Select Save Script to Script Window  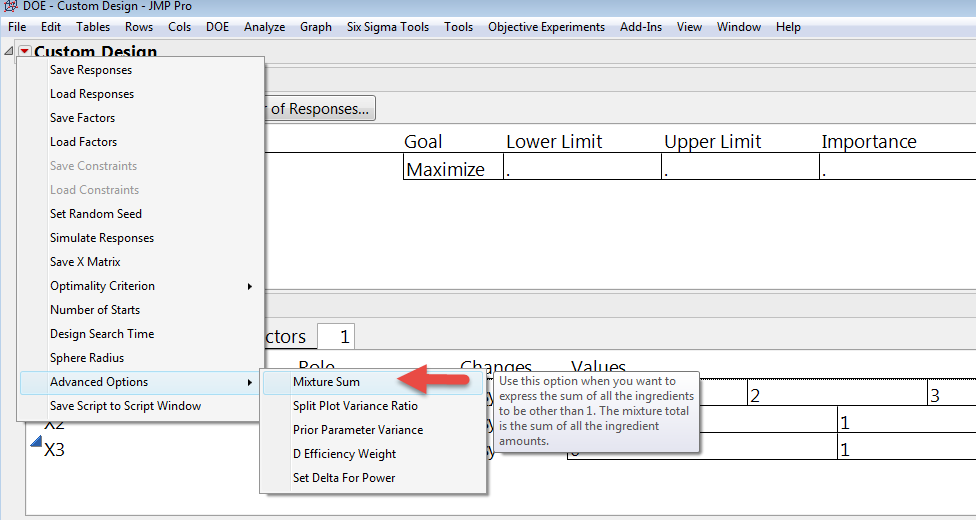(142, 405)
